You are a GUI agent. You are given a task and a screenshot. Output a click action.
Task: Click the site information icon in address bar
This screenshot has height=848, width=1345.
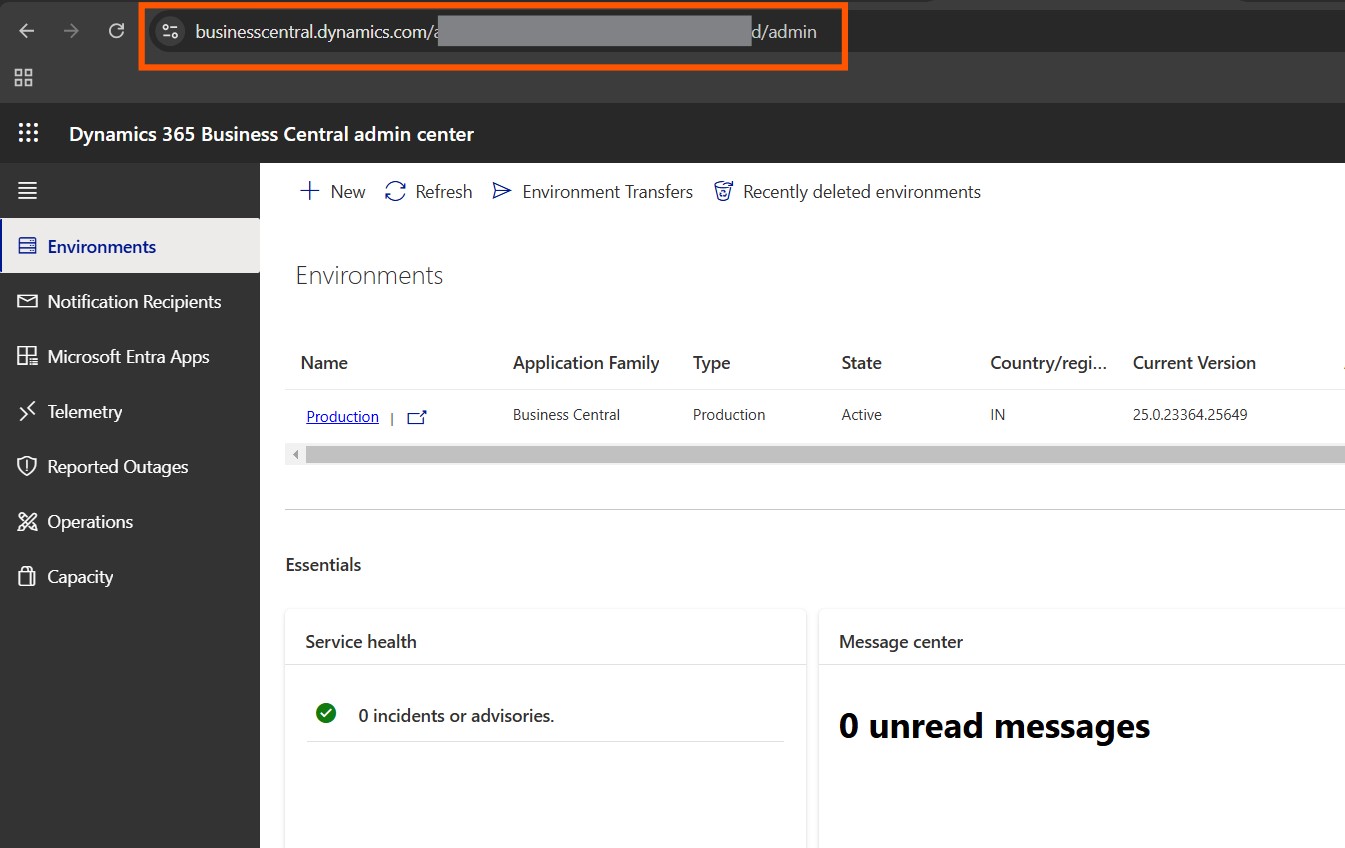click(170, 32)
